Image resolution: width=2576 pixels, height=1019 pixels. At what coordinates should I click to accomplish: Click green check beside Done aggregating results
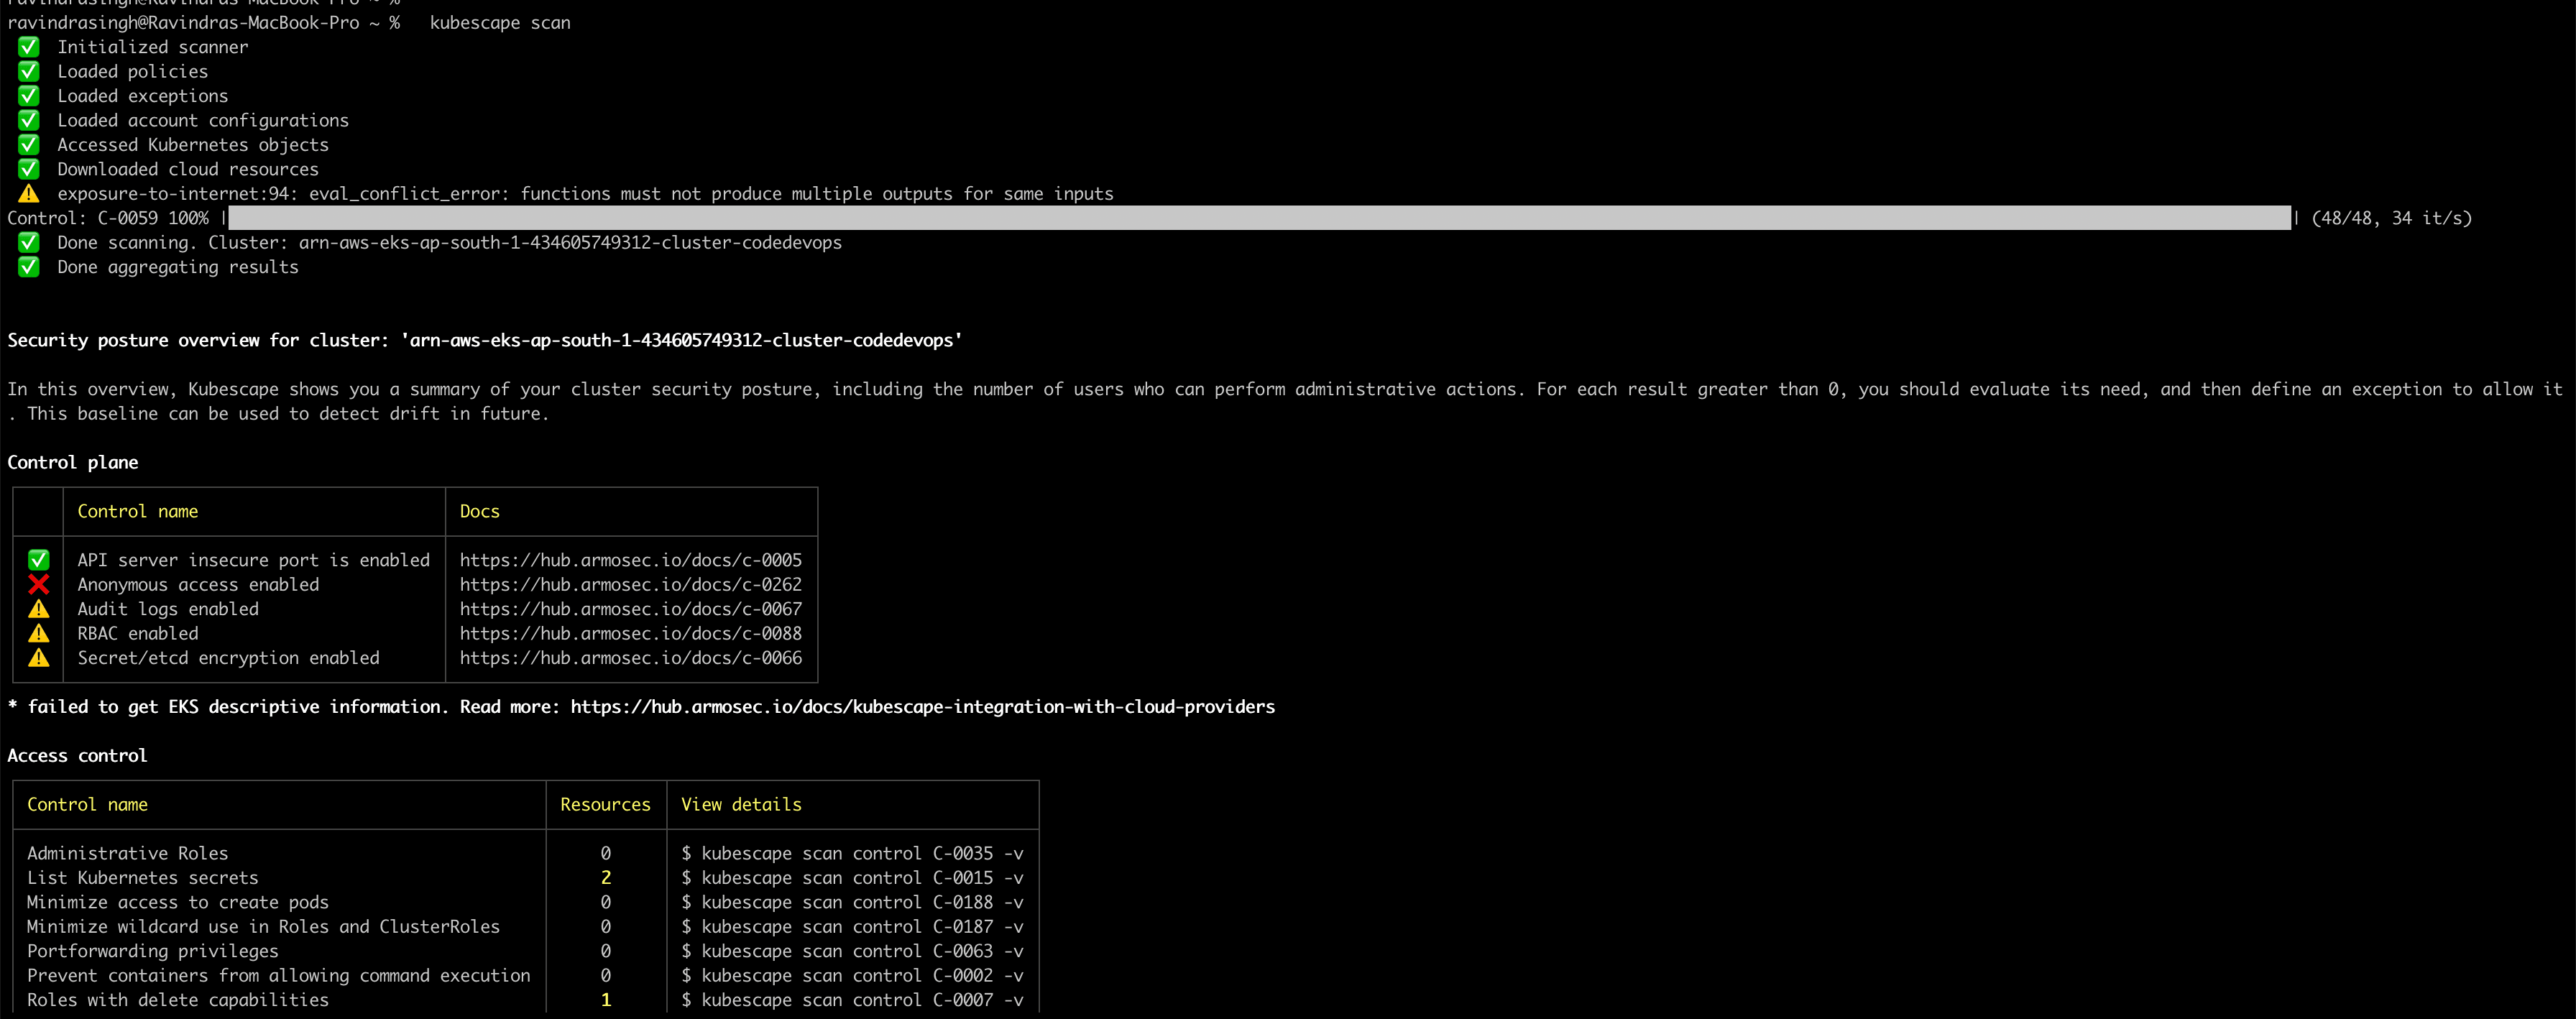pos(29,267)
